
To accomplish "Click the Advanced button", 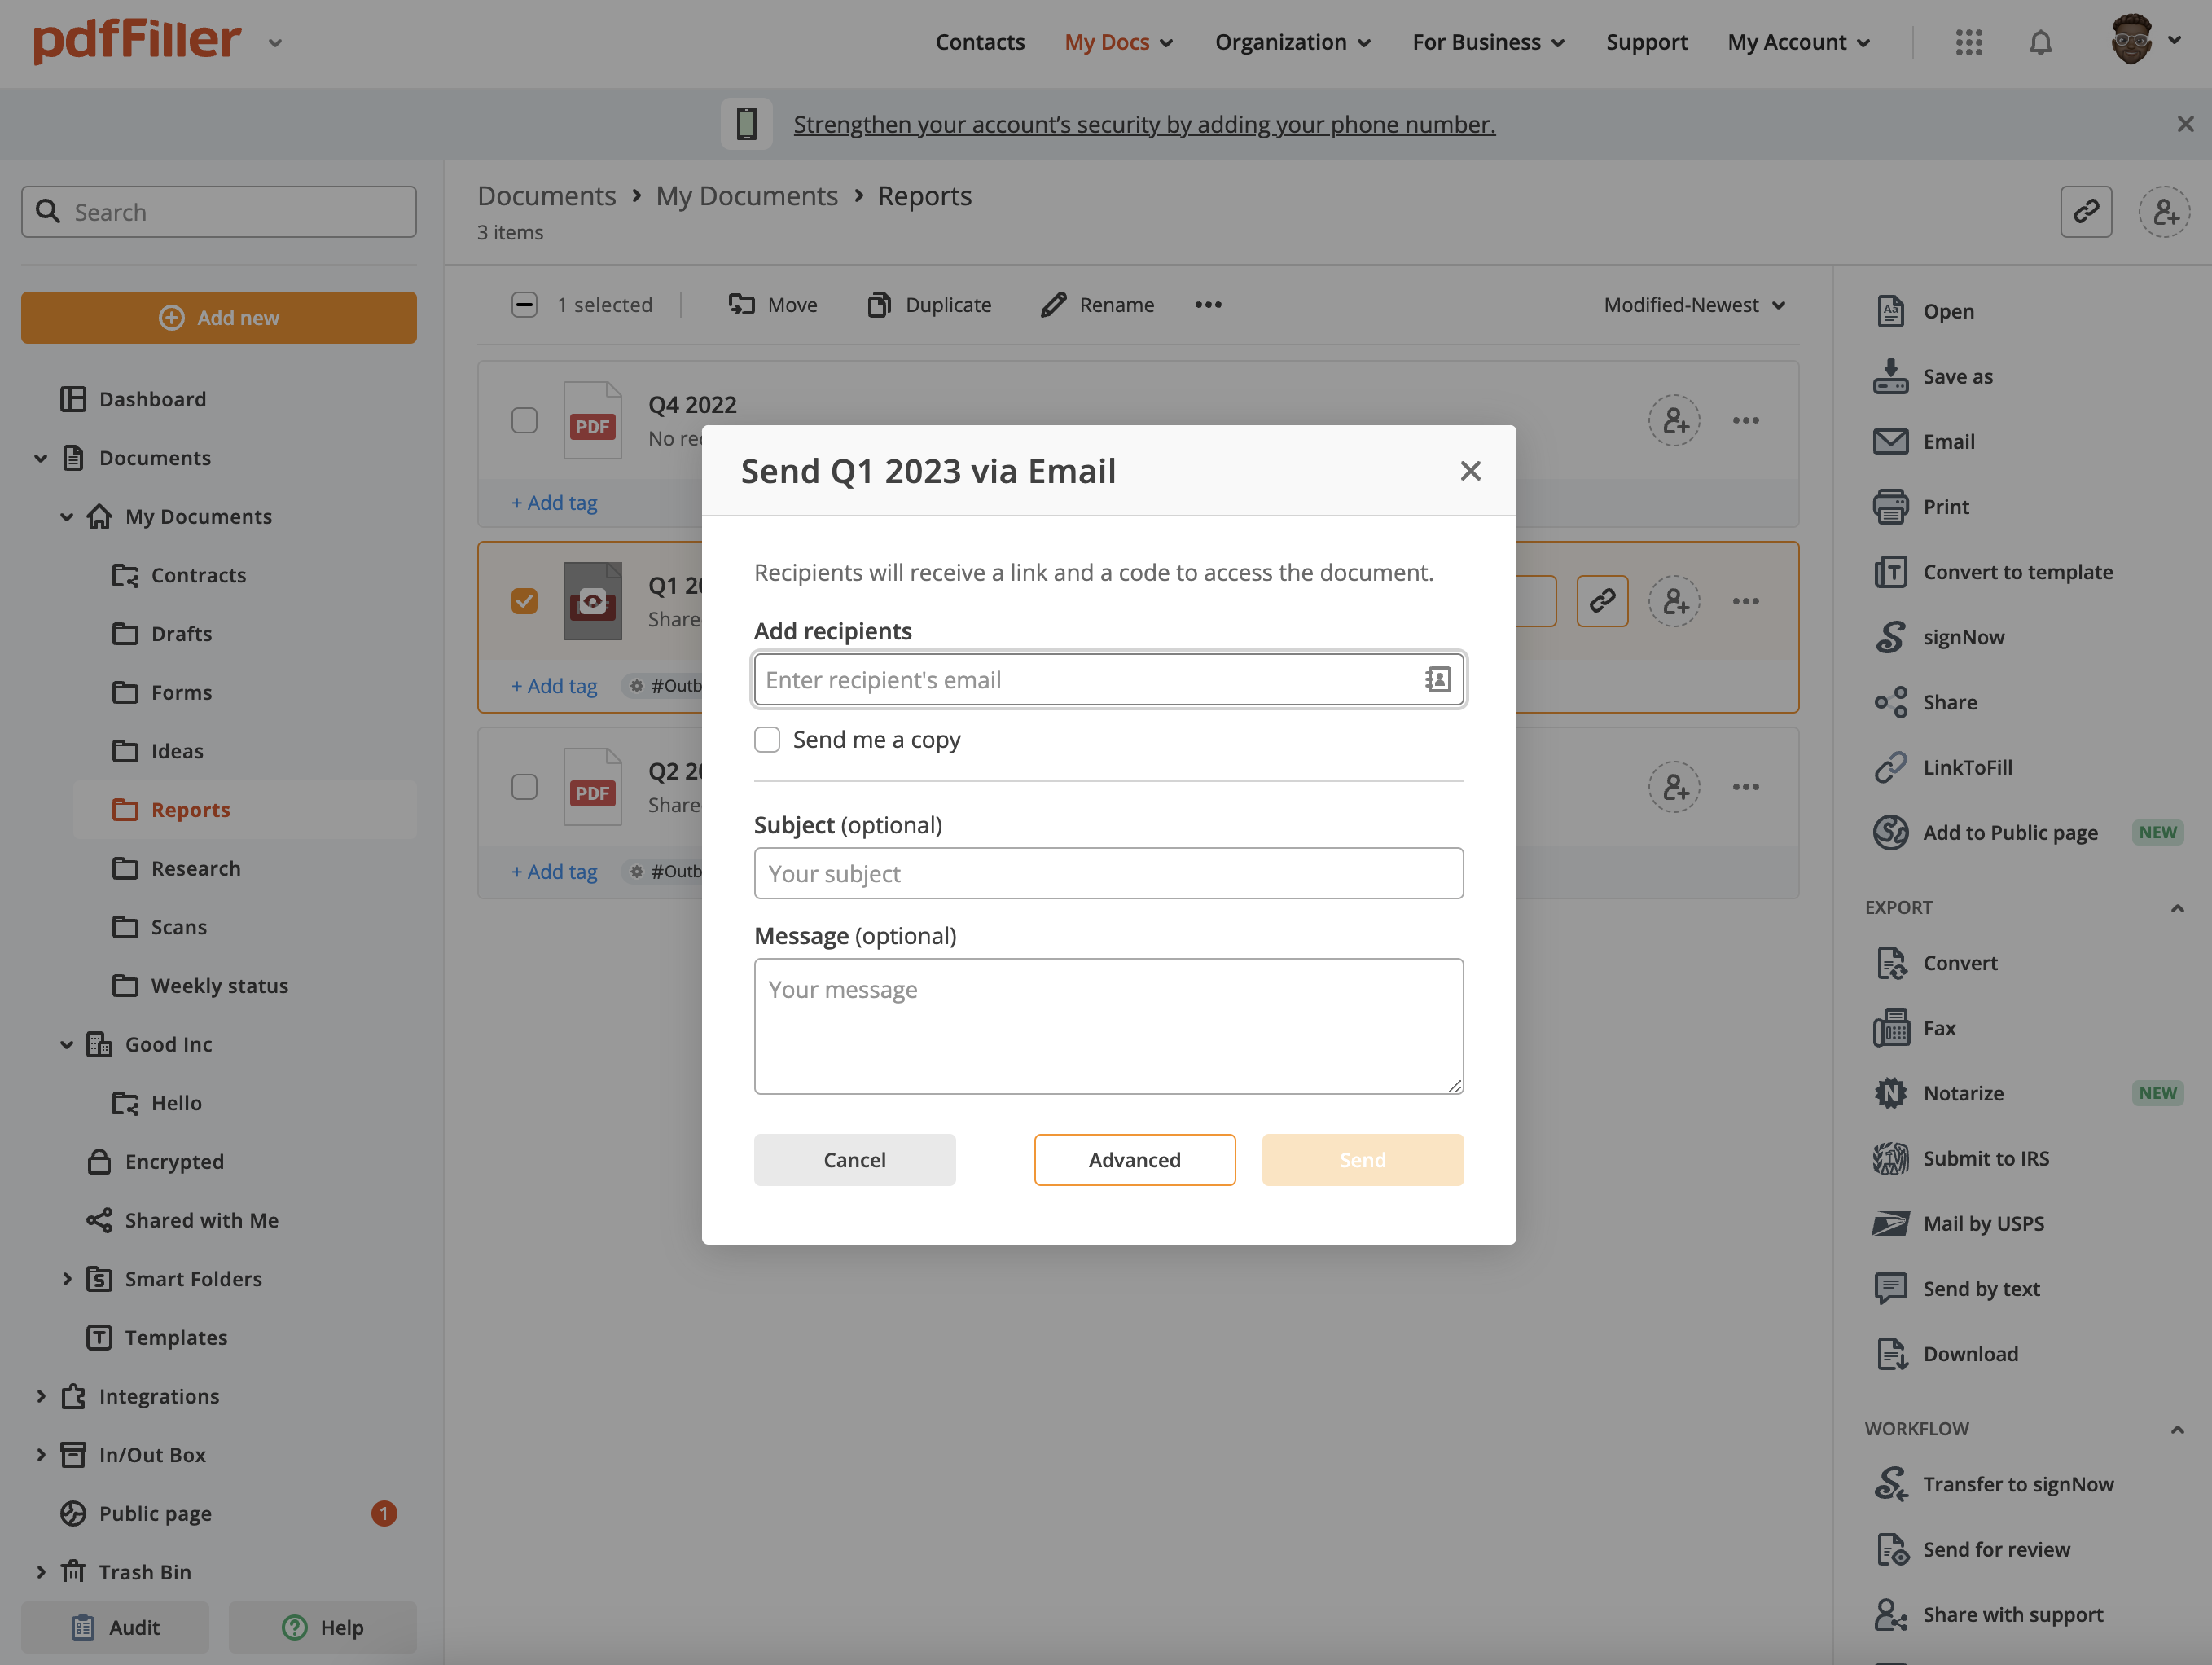I will (1134, 1160).
